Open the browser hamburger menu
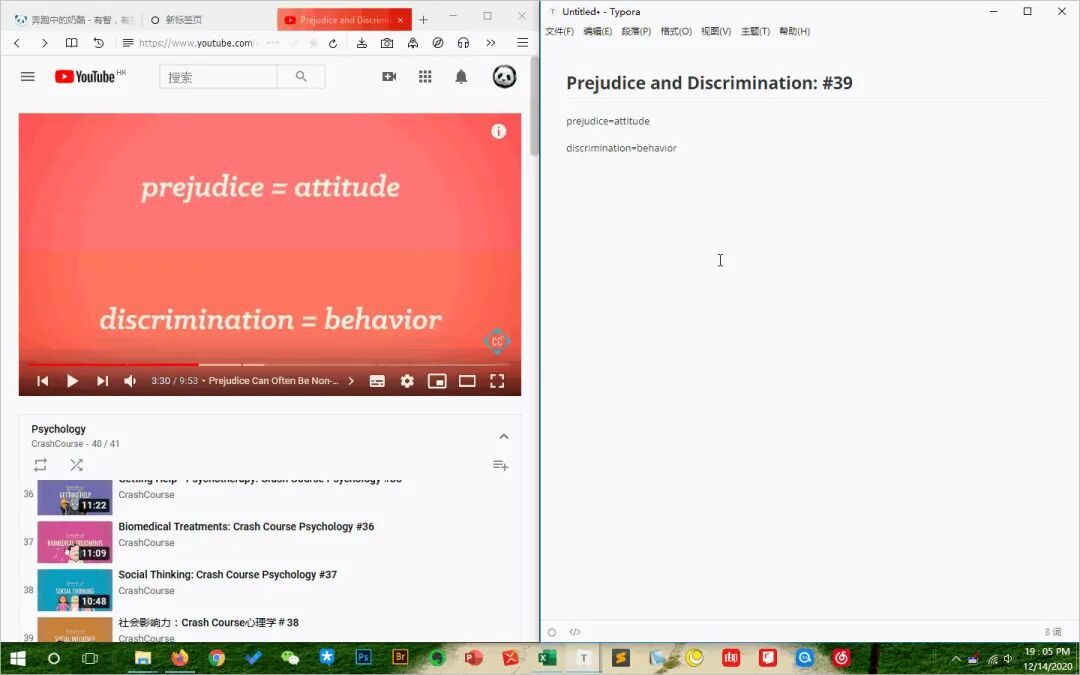The image size is (1080, 675). [x=523, y=43]
